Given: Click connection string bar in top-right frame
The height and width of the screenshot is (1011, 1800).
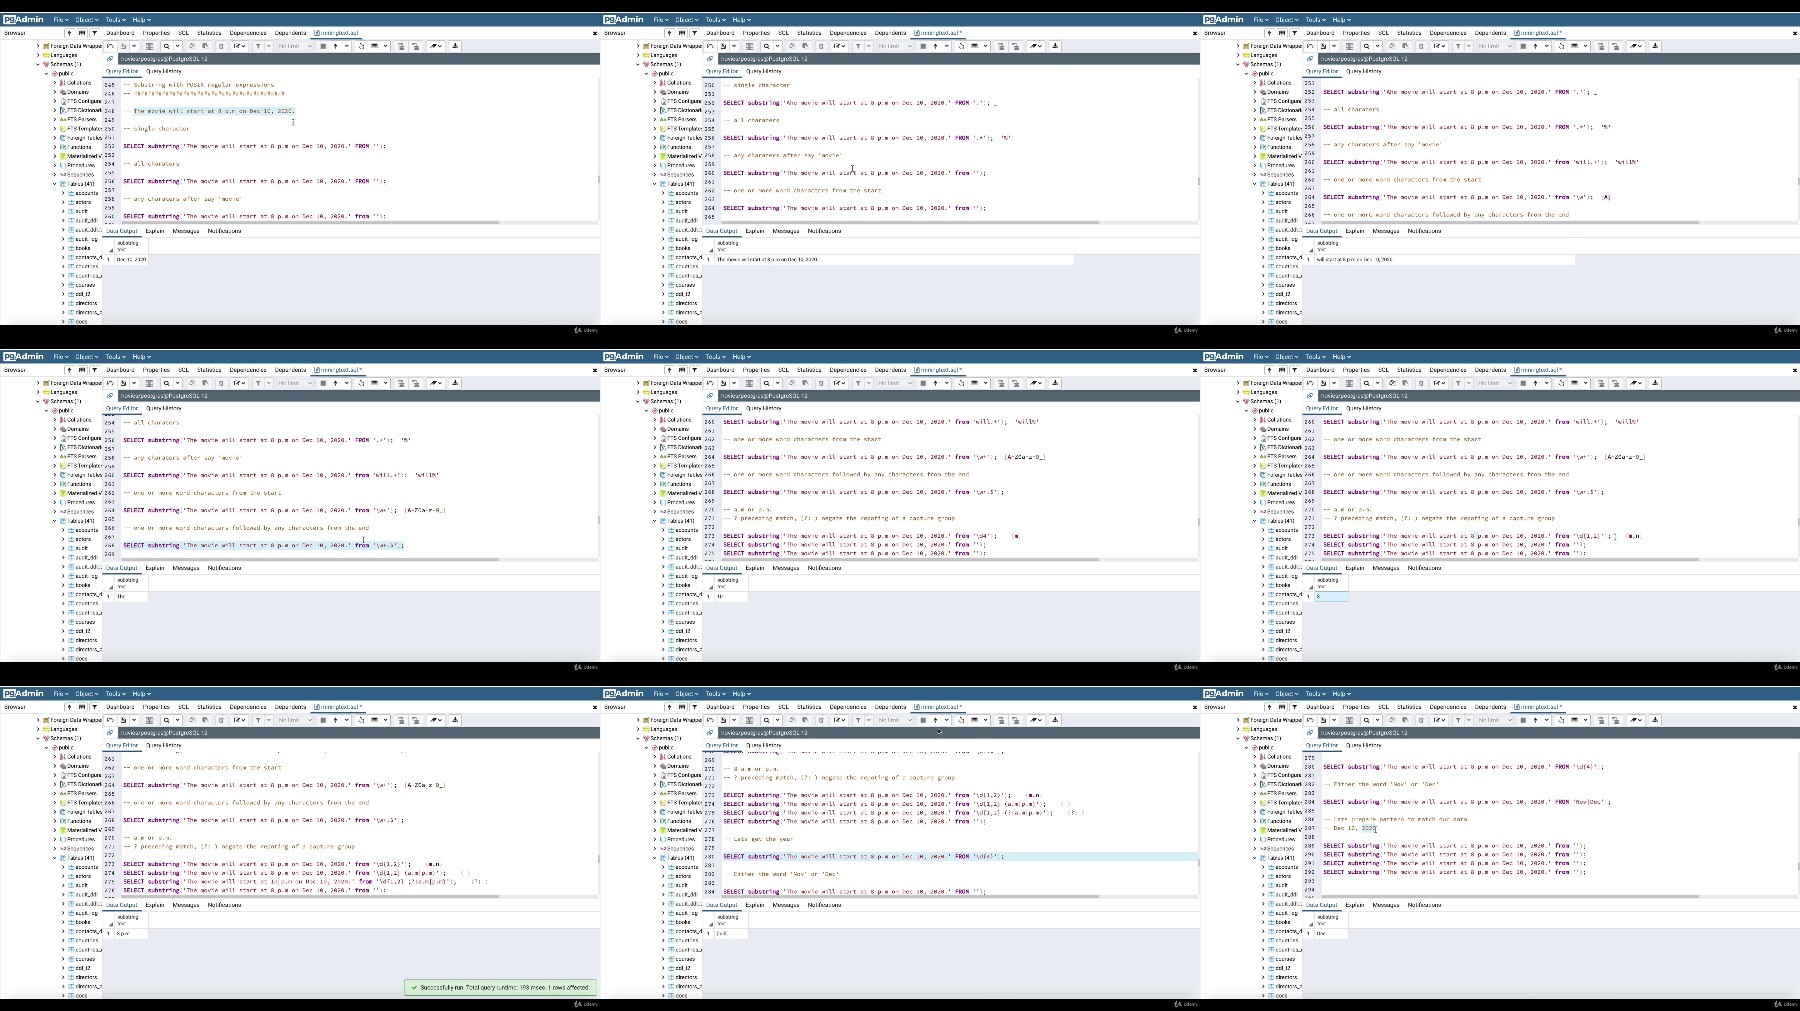Looking at the screenshot, I should point(1559,59).
